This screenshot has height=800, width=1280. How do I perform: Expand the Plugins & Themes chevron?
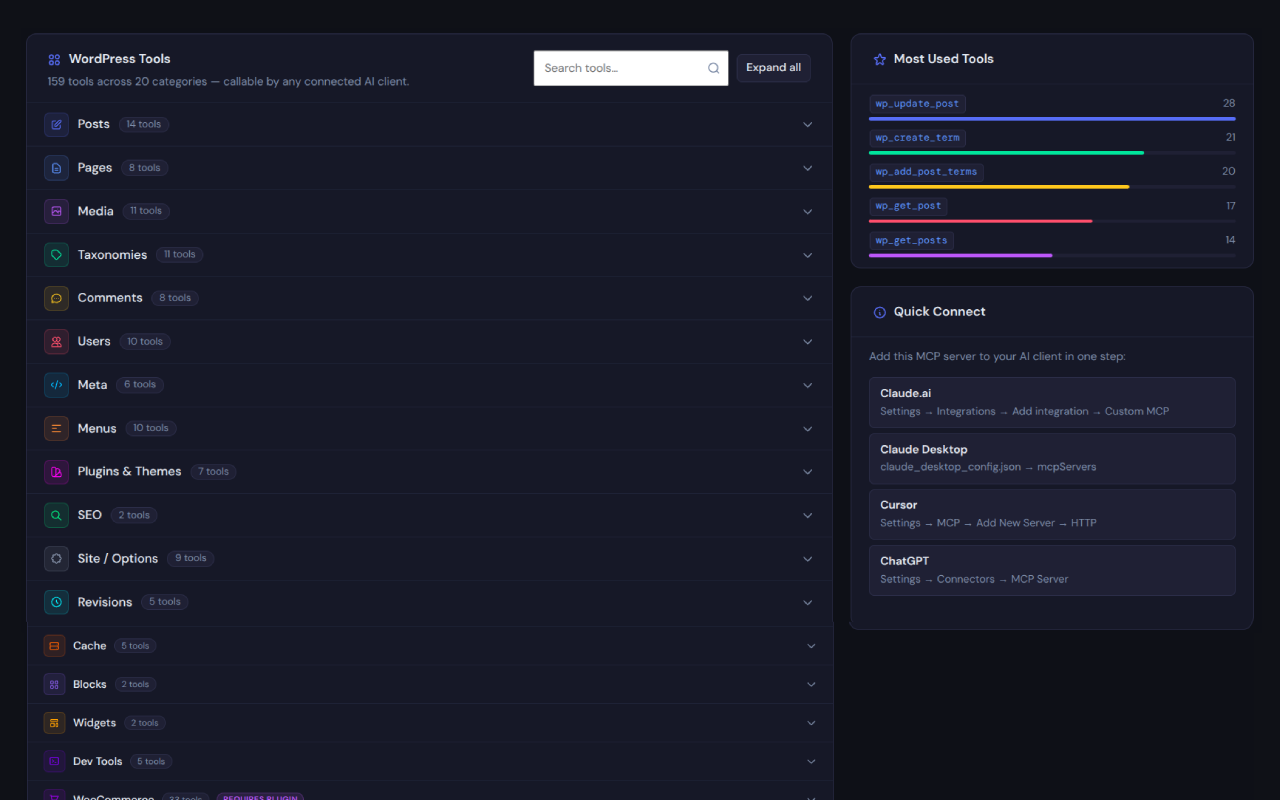[808, 472]
